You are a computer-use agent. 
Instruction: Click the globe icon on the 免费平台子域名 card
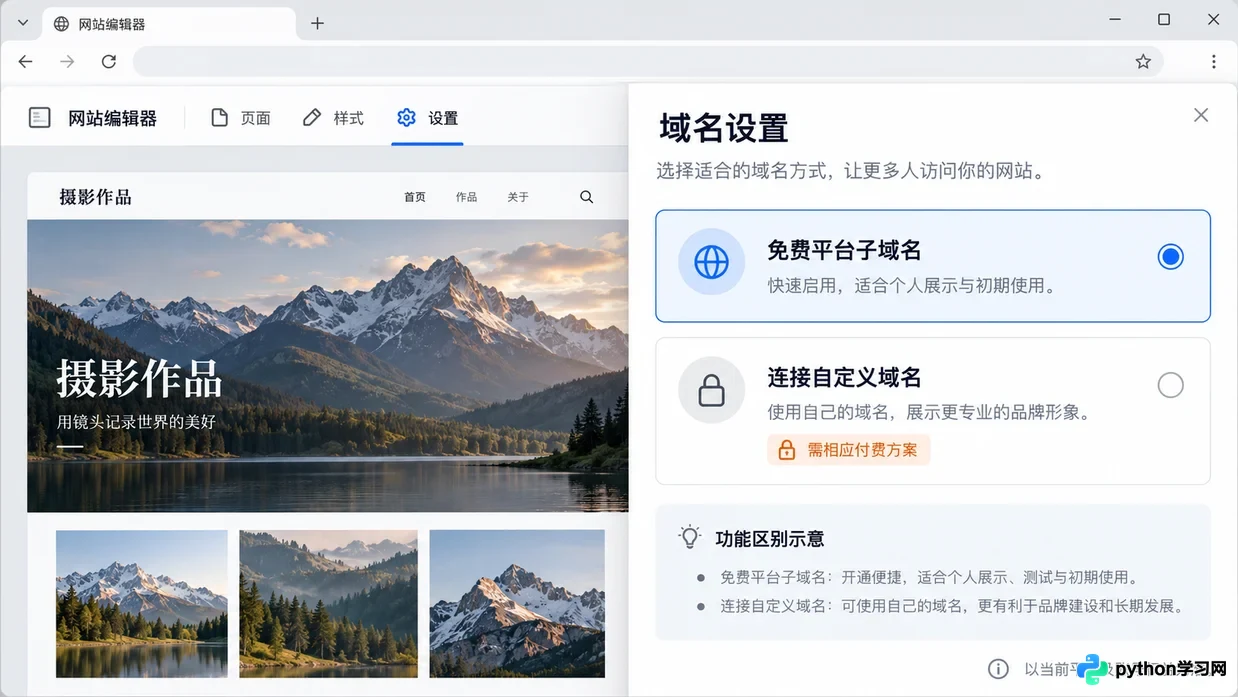click(711, 262)
